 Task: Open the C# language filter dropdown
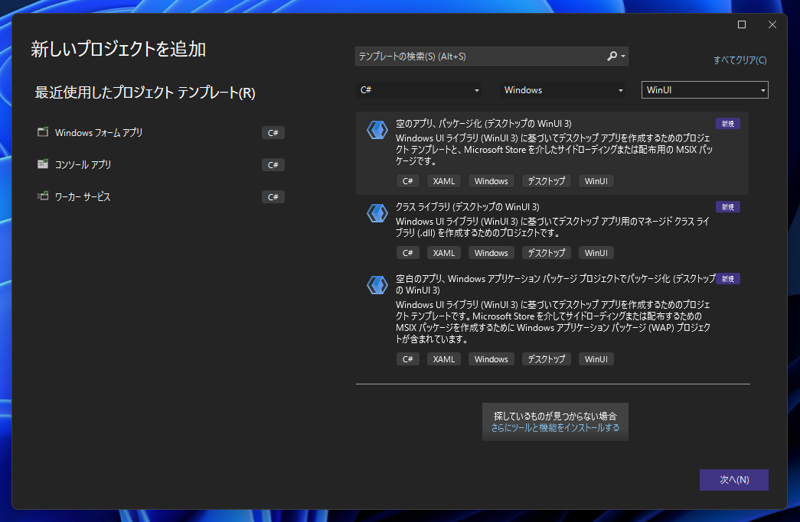(x=419, y=90)
